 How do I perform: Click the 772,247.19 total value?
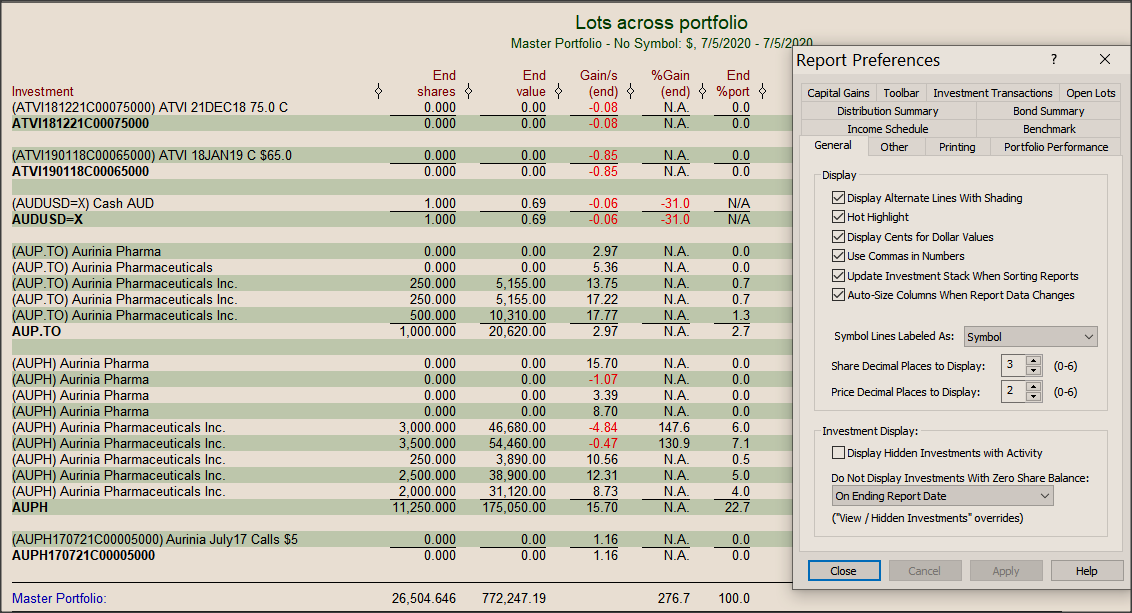514,599
